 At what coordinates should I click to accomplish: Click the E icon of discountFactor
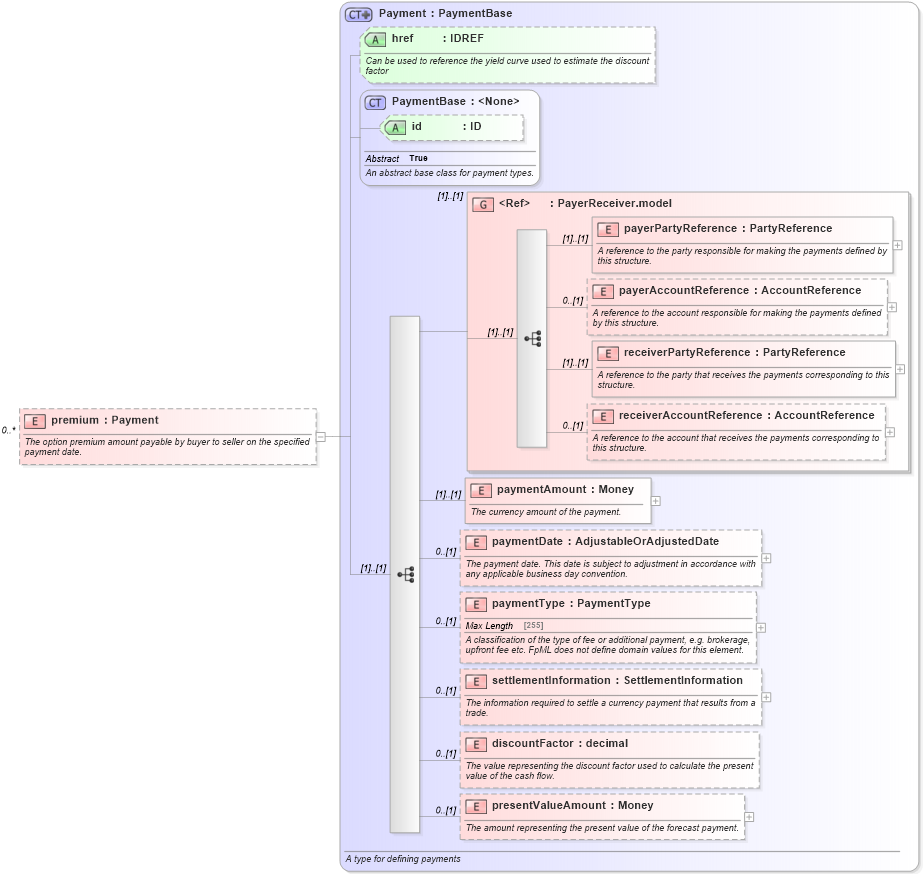(476, 745)
